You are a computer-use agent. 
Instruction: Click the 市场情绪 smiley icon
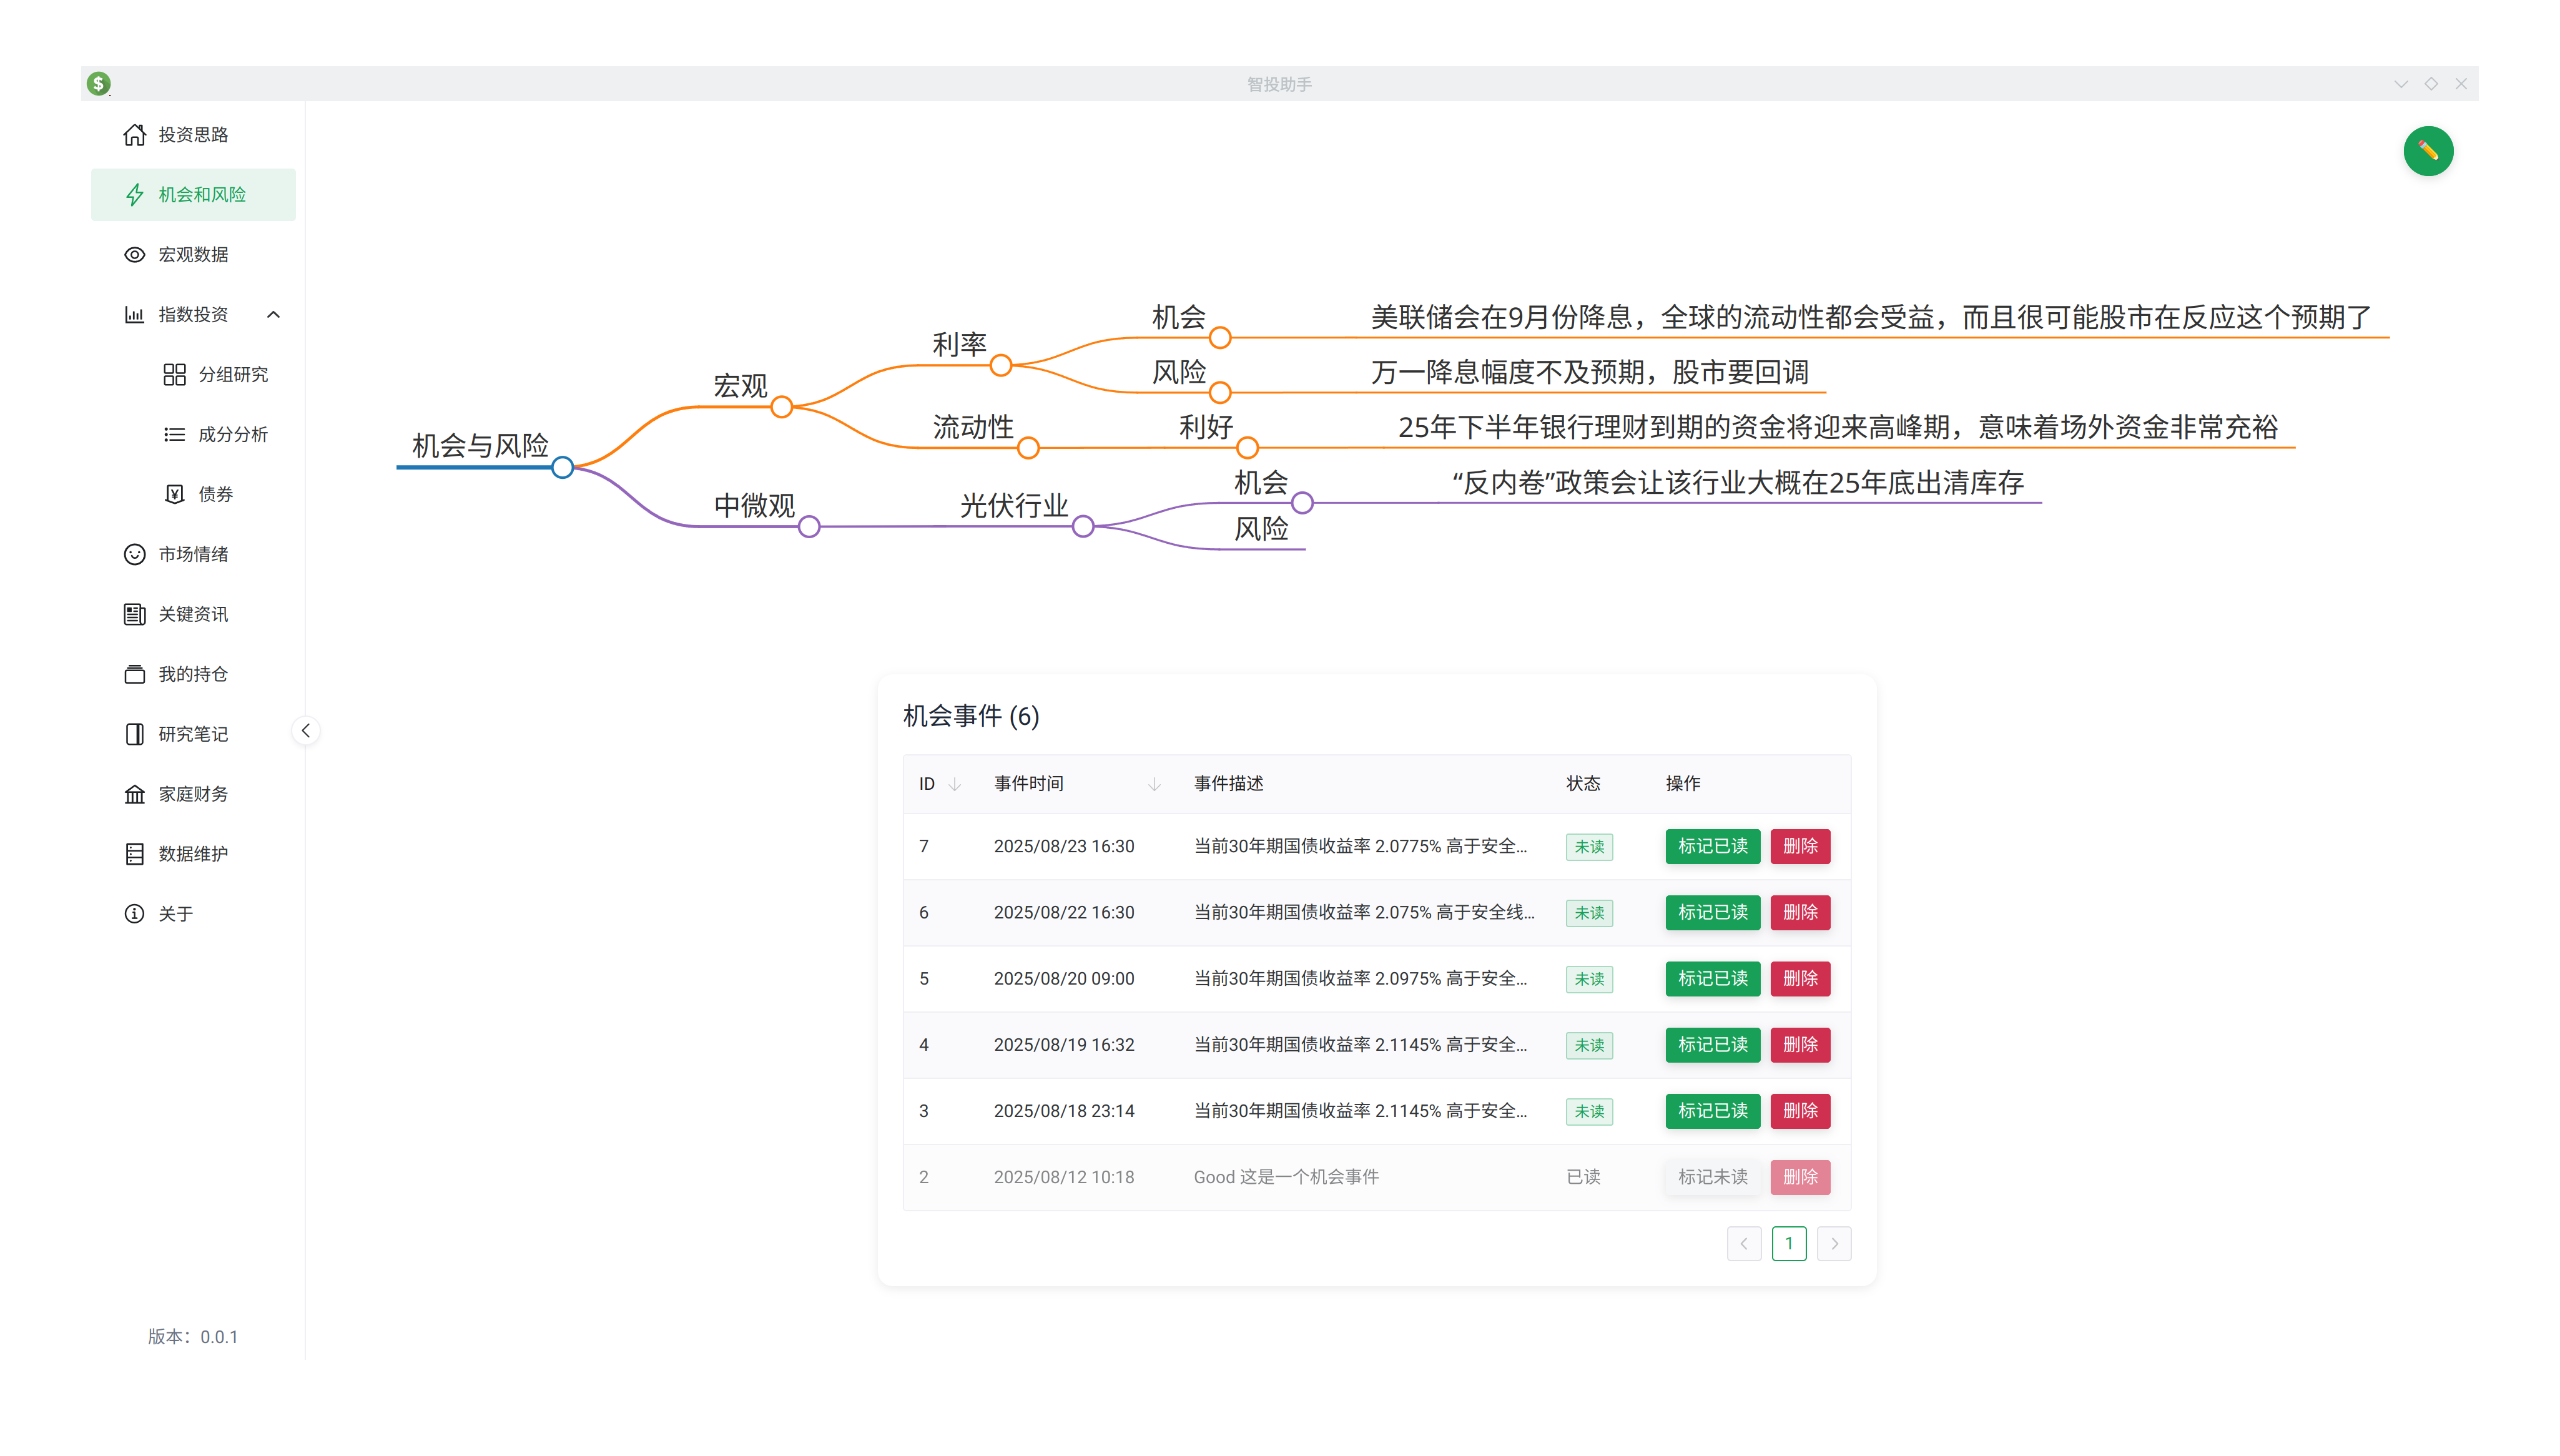coord(134,554)
